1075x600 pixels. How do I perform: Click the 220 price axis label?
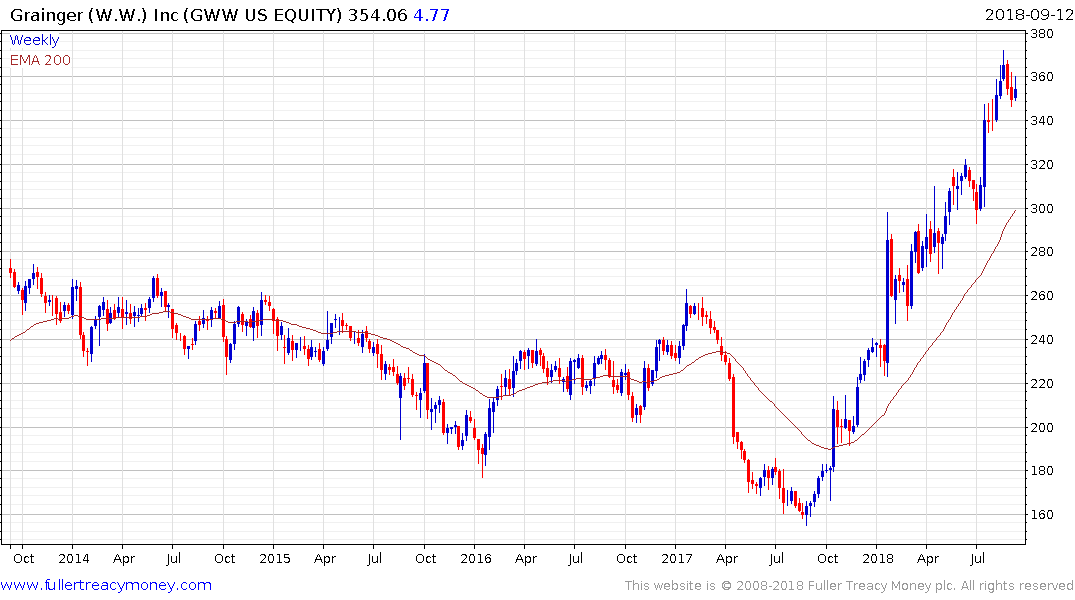1041,383
